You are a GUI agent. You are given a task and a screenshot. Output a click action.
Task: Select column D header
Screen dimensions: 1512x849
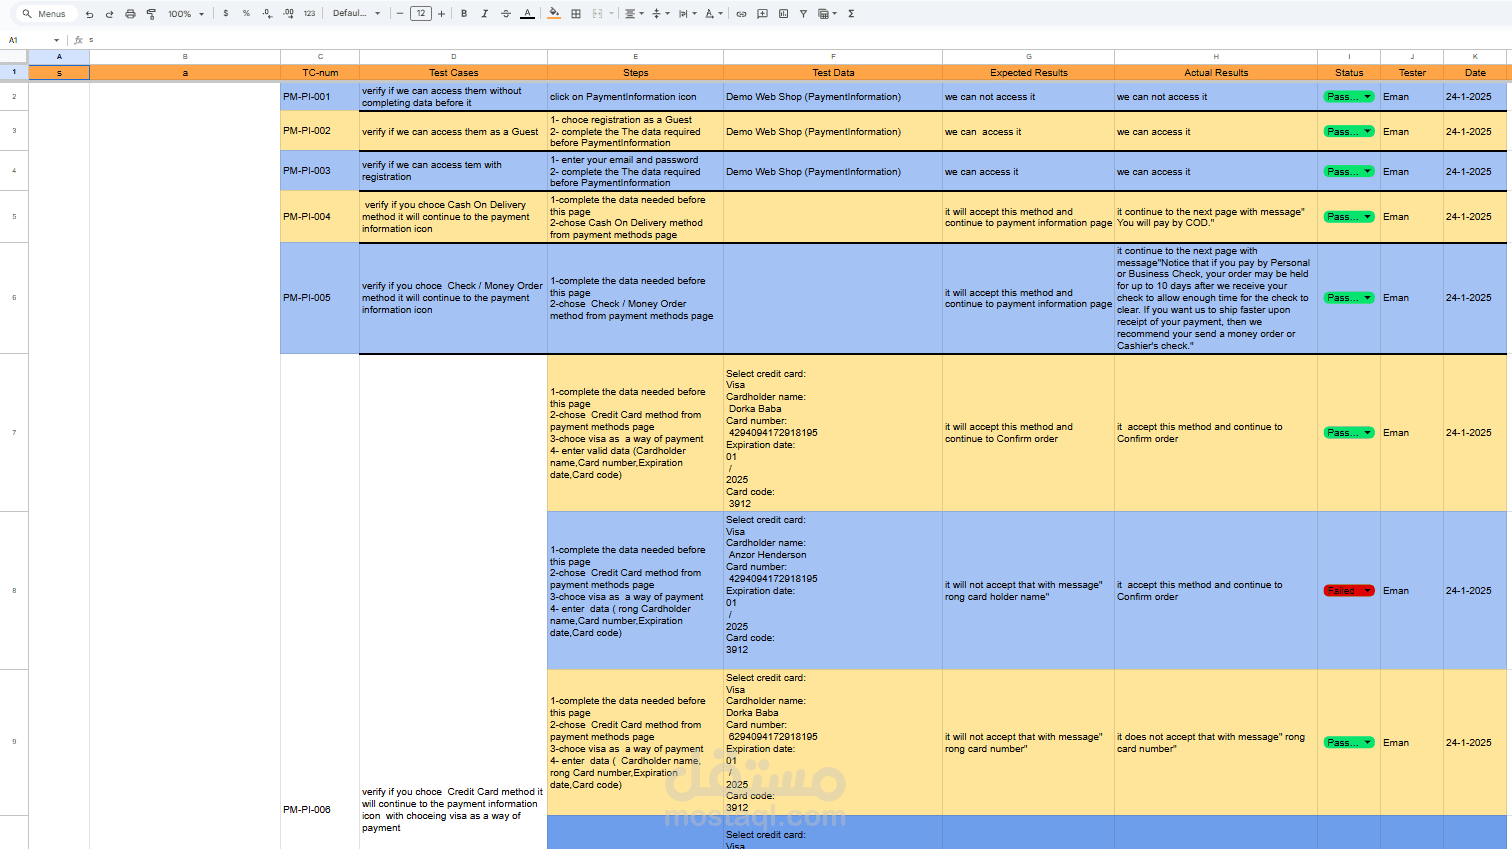[453, 57]
